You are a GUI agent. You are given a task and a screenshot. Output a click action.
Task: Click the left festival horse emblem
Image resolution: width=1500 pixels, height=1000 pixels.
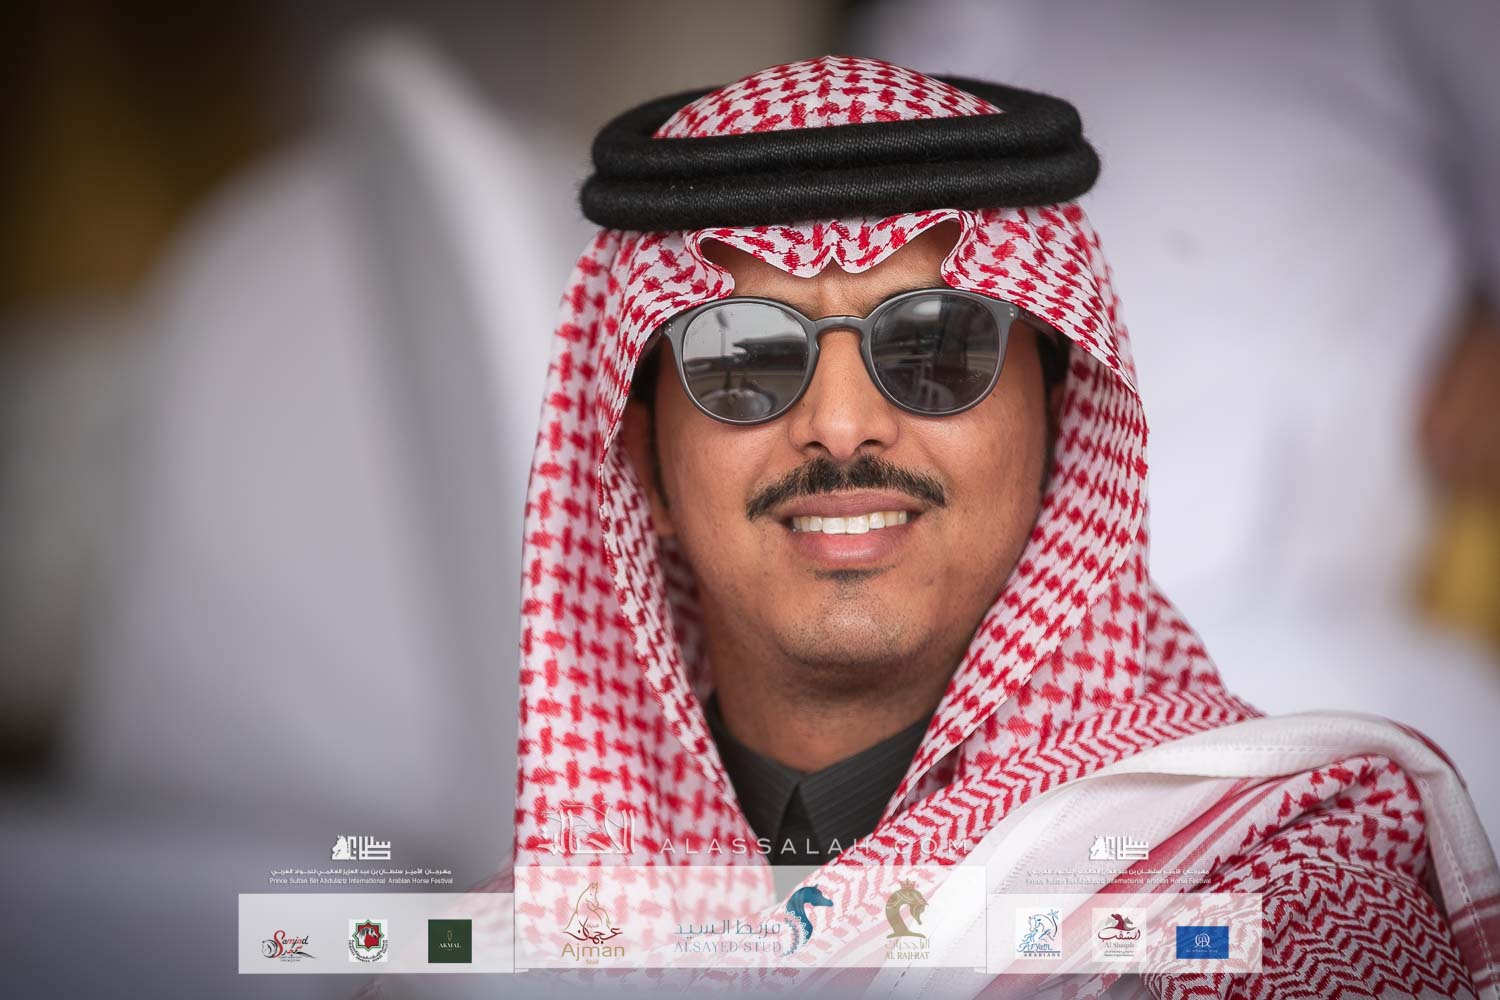coord(360,850)
